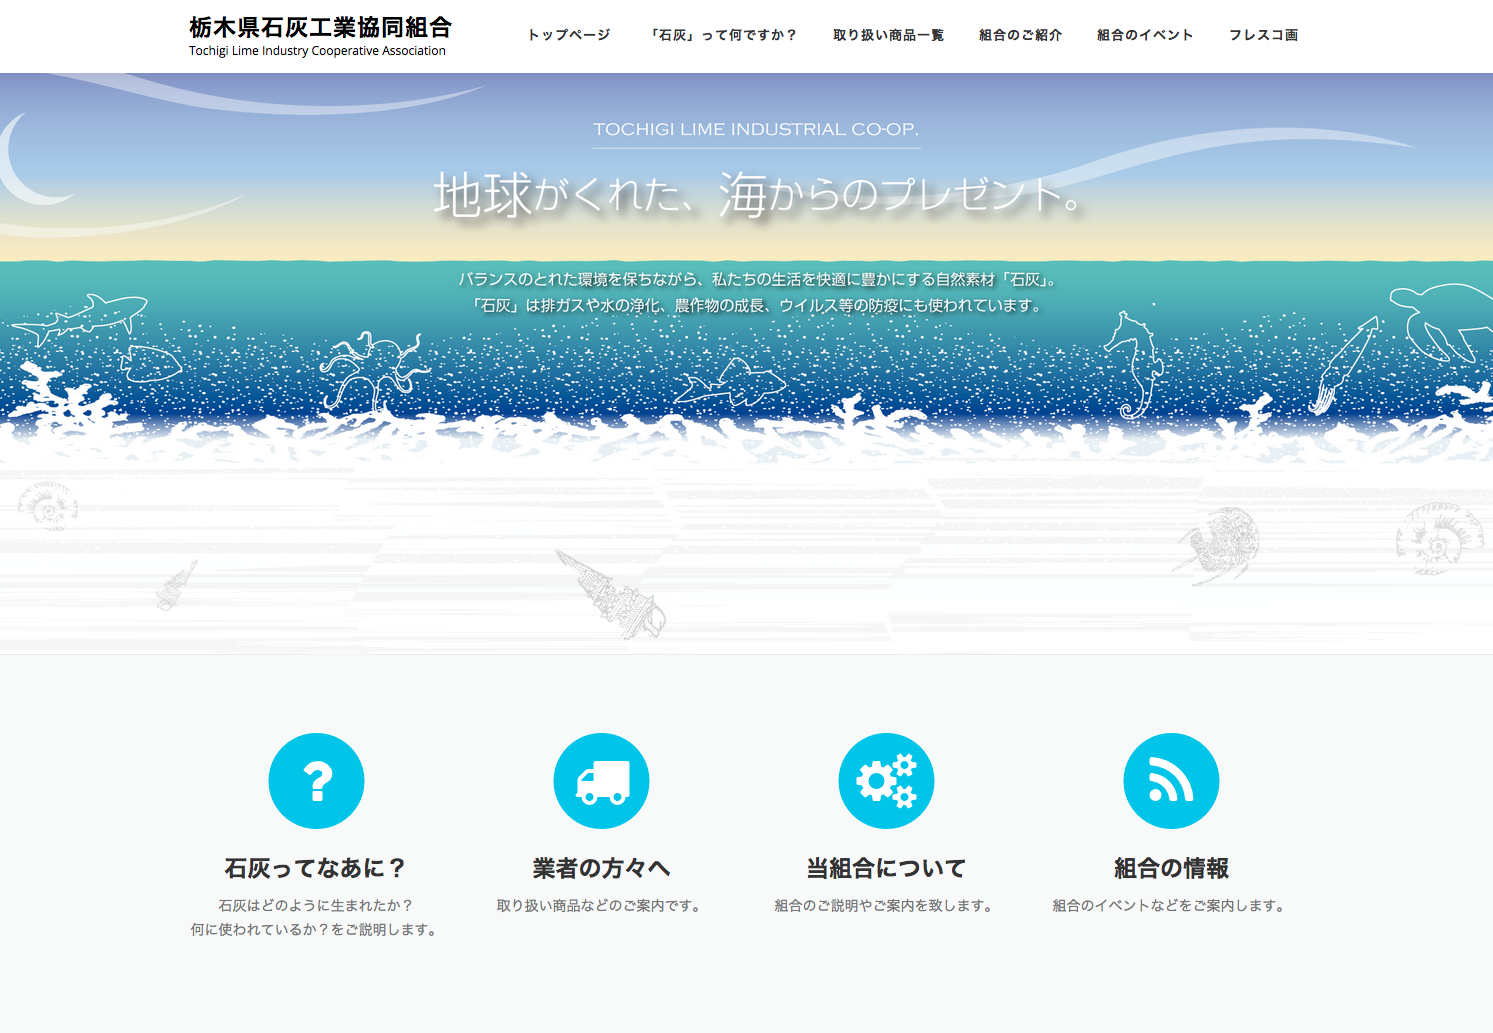Open the 「石灰」って何ですか？ menu item
Screen dimensions: 1493x1033
722,35
